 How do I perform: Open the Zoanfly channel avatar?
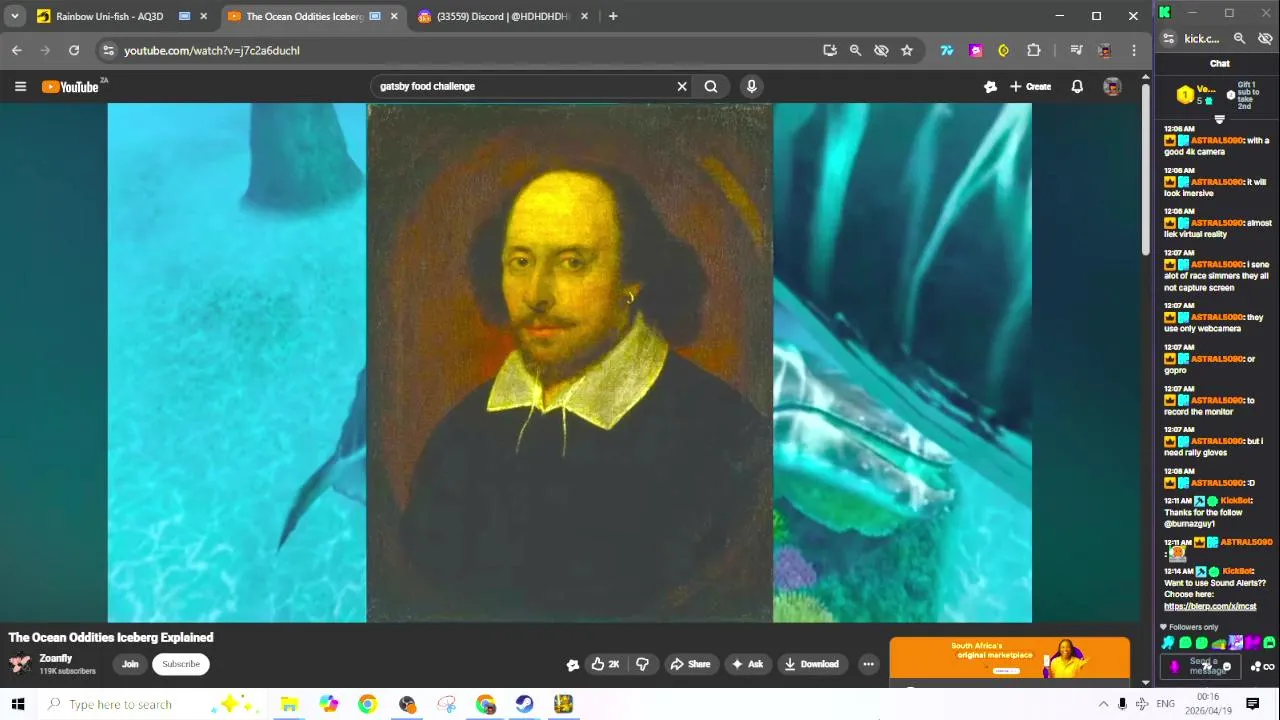[20, 664]
